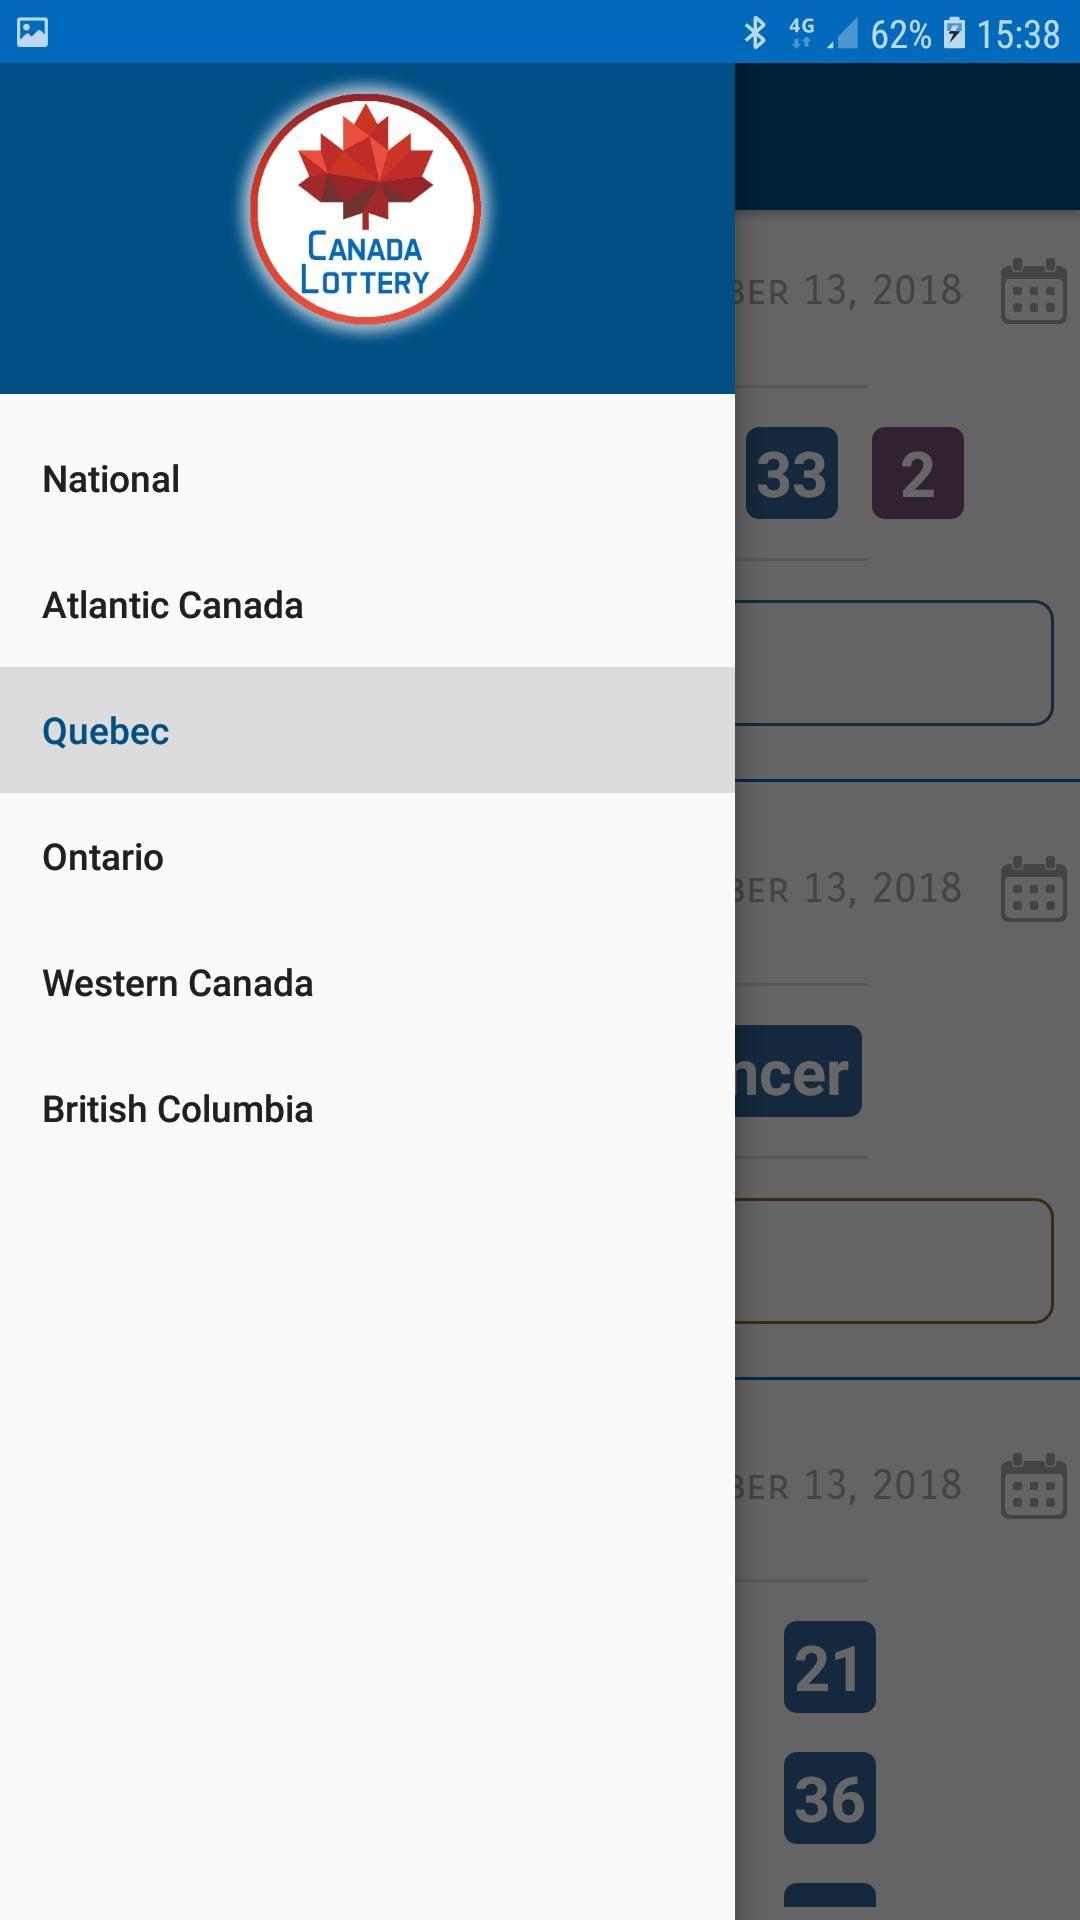
Task: Tap the battery icon in the status bar
Action: 955,33
